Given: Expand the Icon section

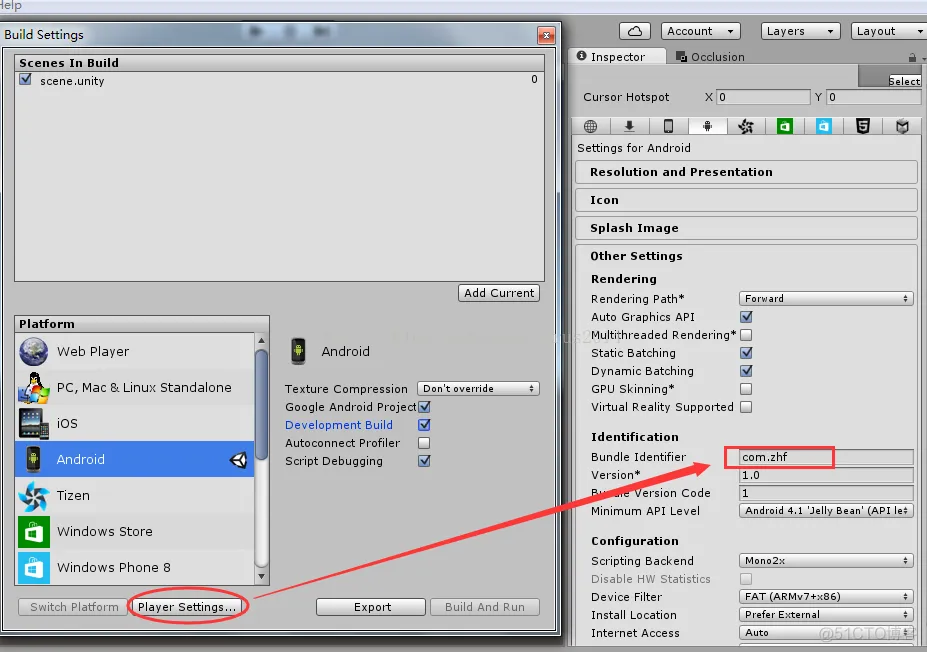Looking at the screenshot, I should 746,200.
